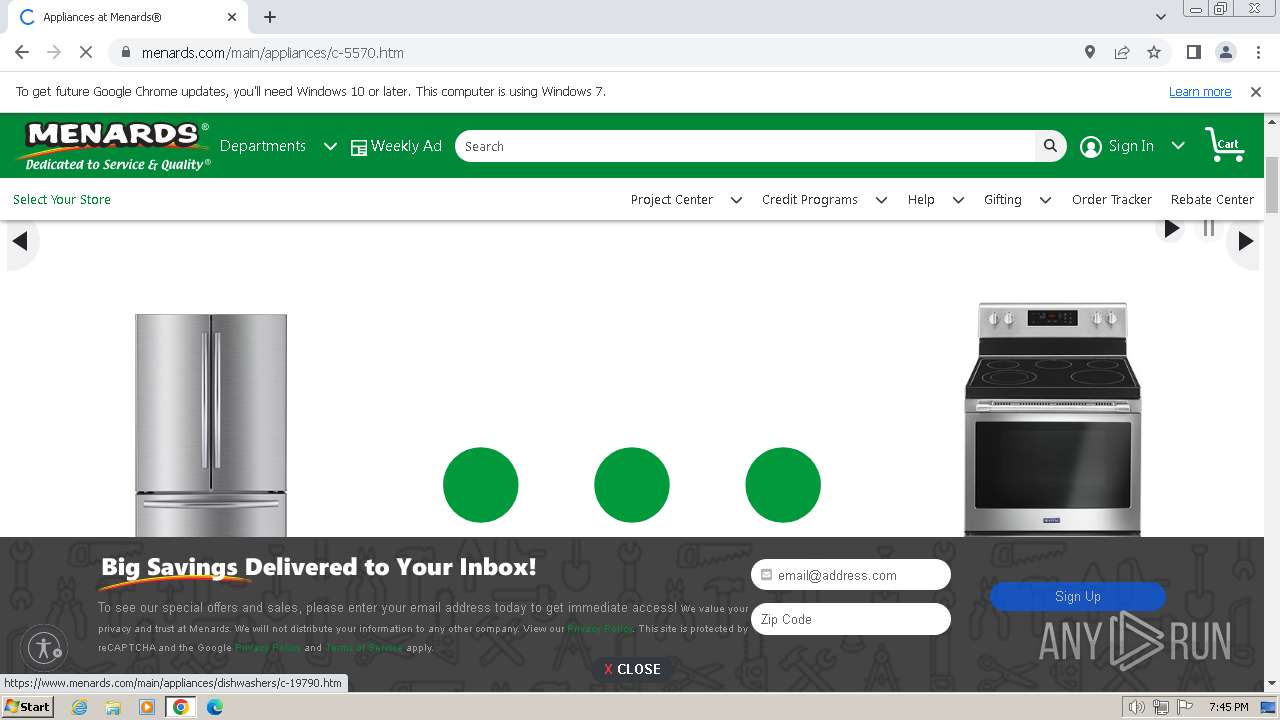
Task: Open the tab search dropdown arrow
Action: tap(1161, 17)
